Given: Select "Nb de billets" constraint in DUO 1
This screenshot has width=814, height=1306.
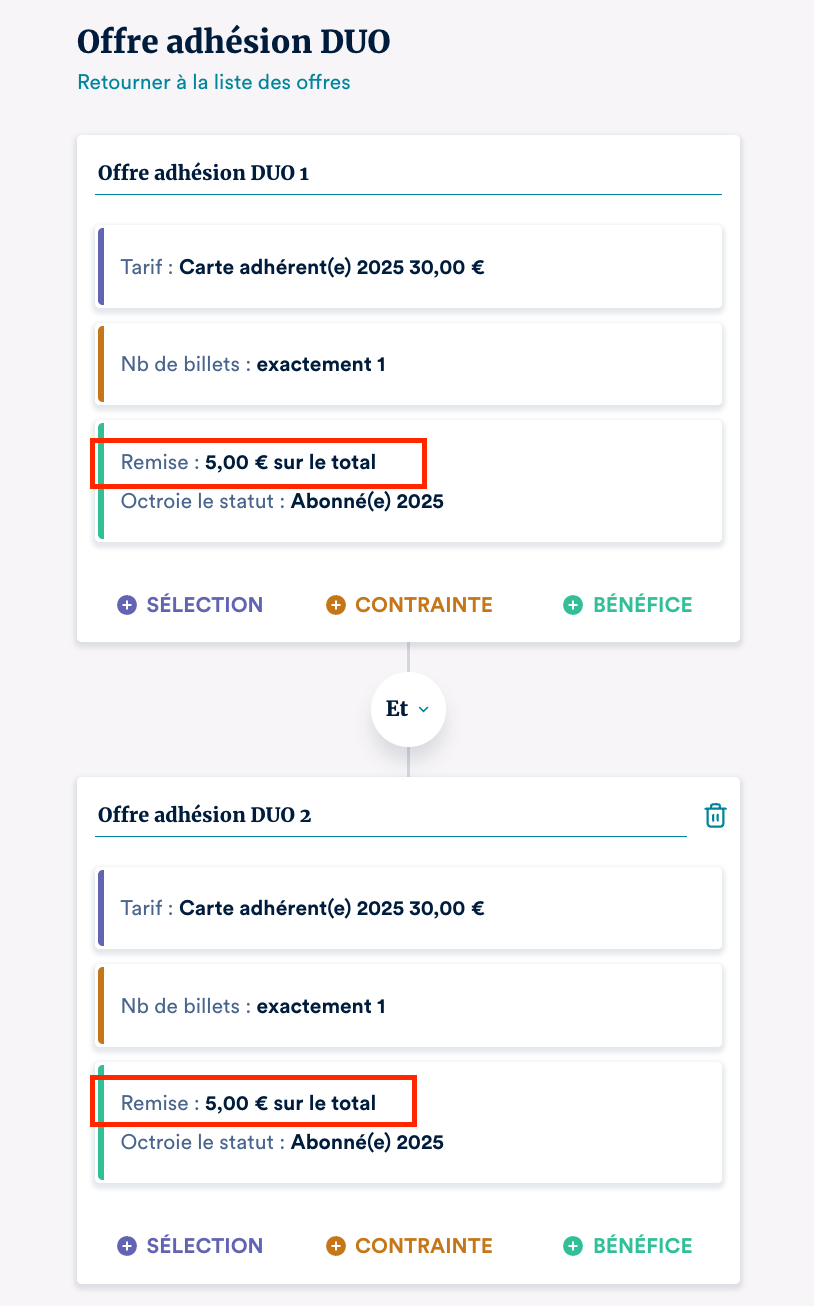Looking at the screenshot, I should (x=408, y=364).
